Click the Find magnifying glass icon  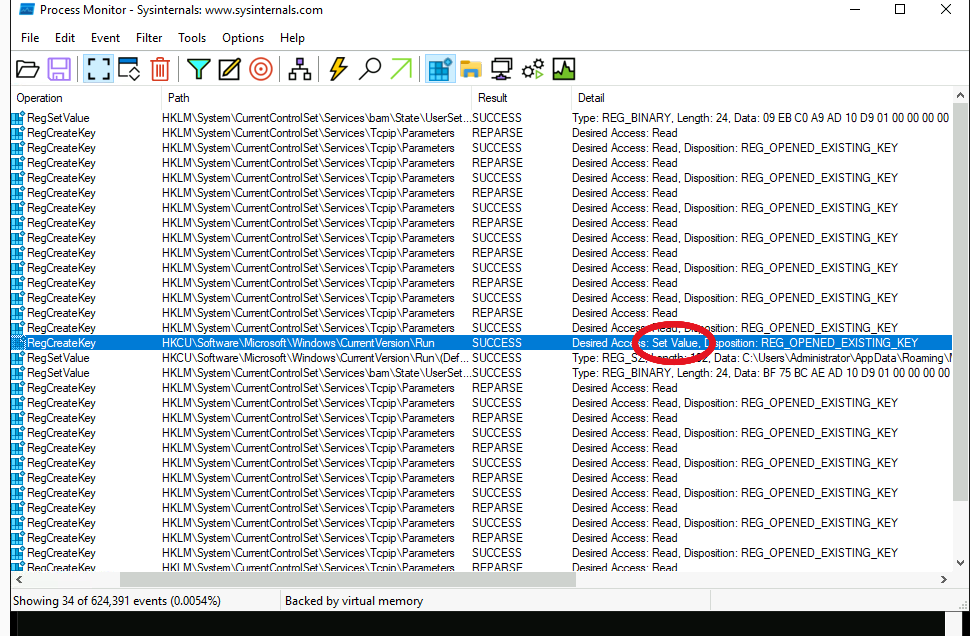click(370, 69)
